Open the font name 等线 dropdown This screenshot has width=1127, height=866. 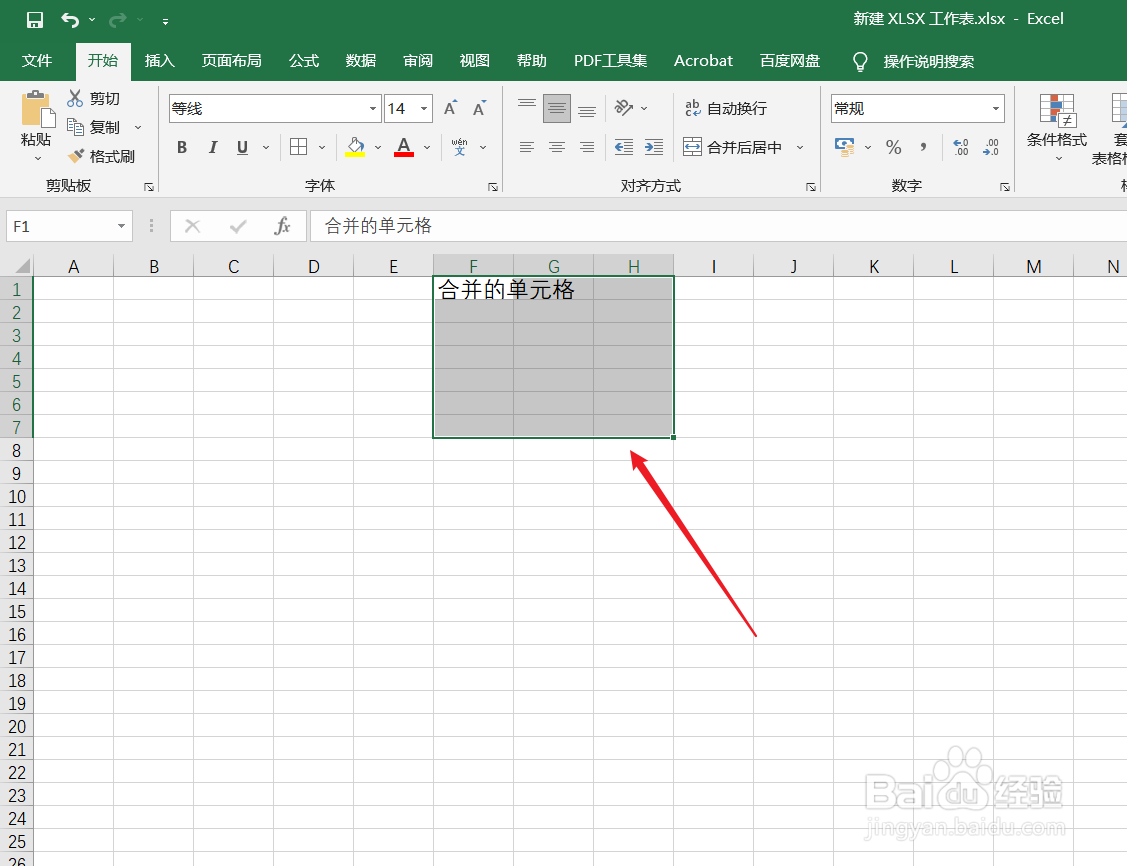tap(372, 109)
